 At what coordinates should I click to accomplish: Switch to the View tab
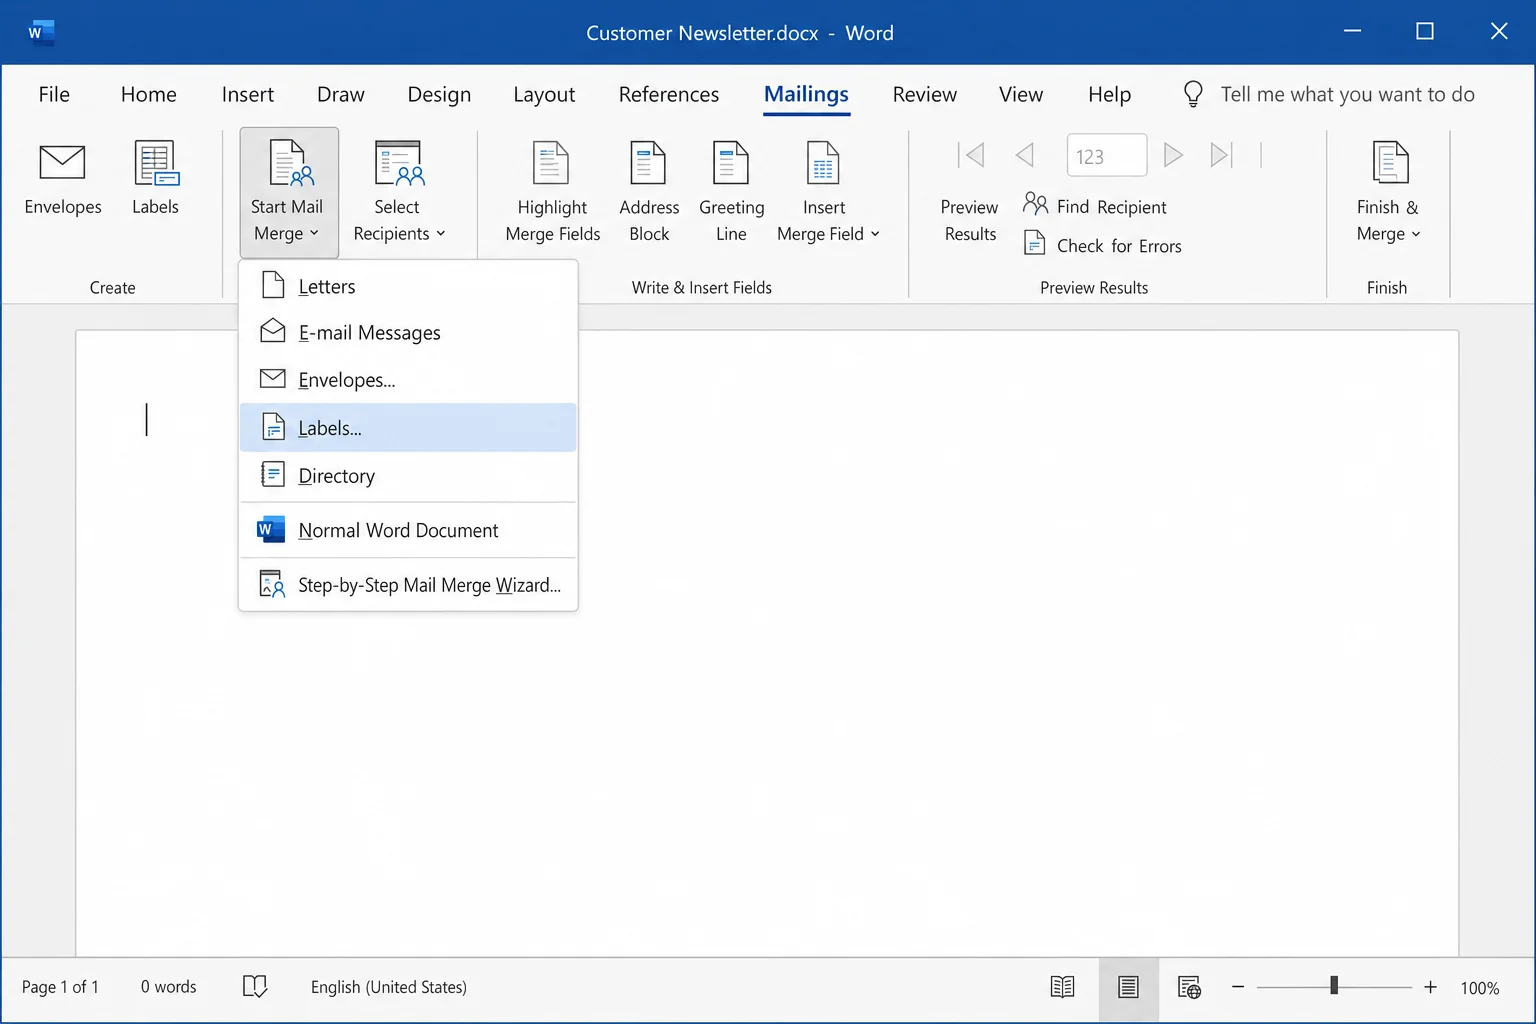tap(1021, 94)
